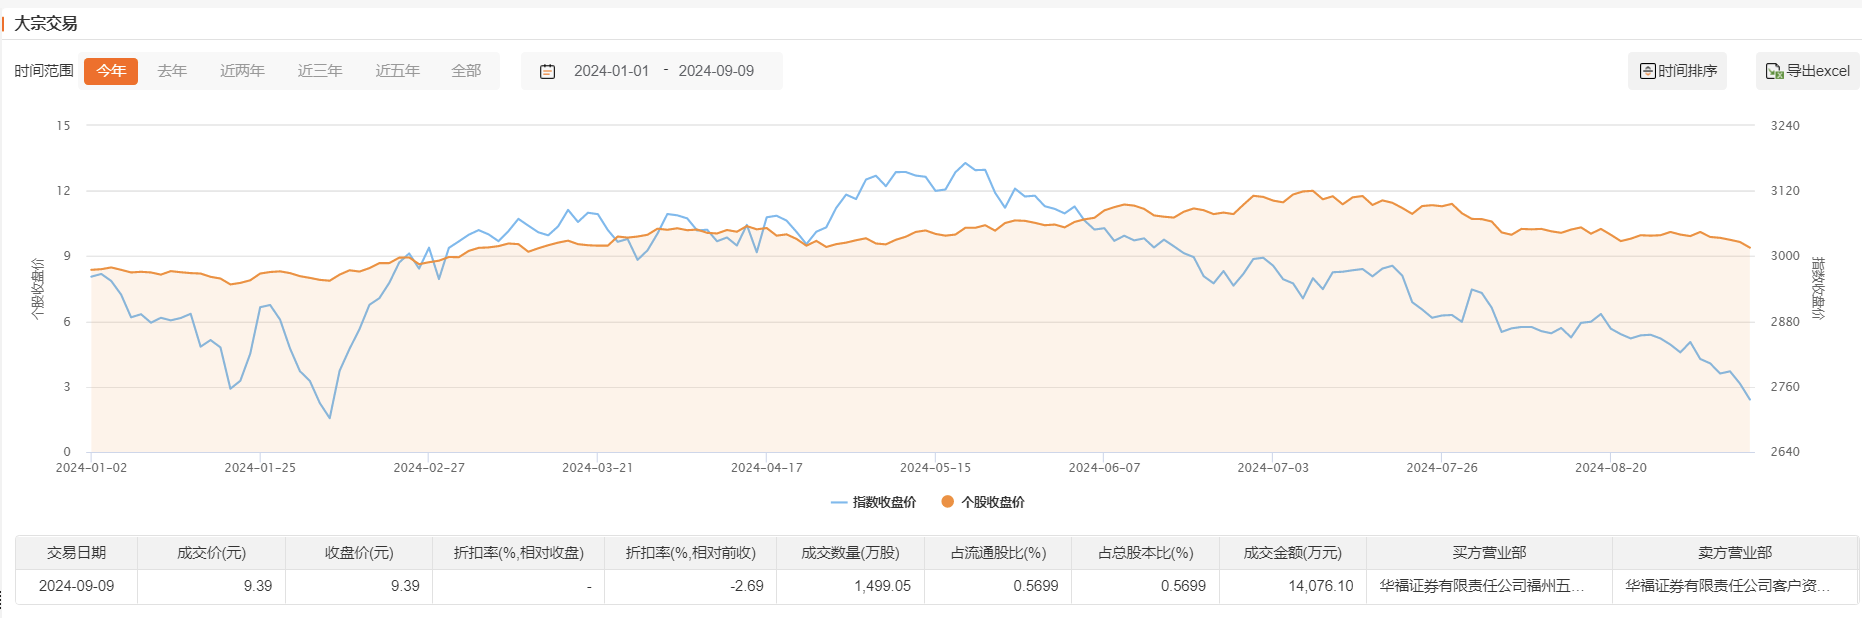Image resolution: width=1862 pixels, height=618 pixels.
Task: Click the 交易日期 column header
Action: coord(76,553)
